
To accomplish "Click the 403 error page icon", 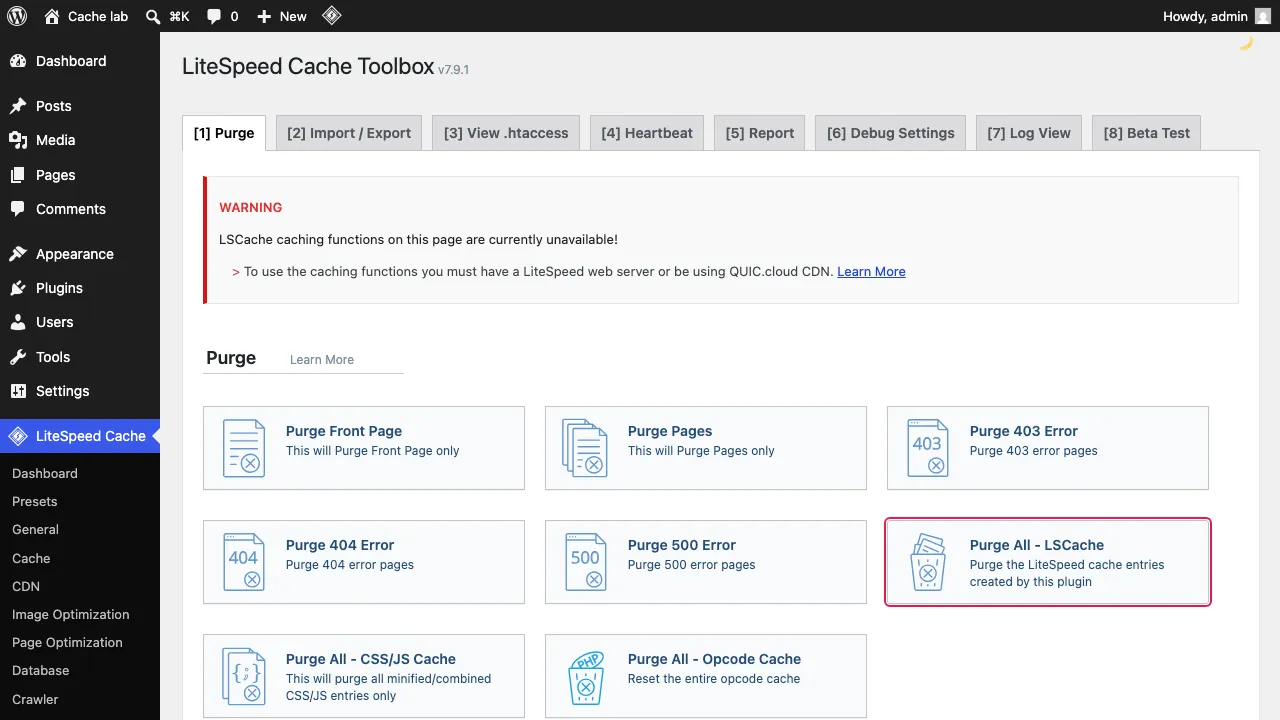I will click(x=928, y=448).
